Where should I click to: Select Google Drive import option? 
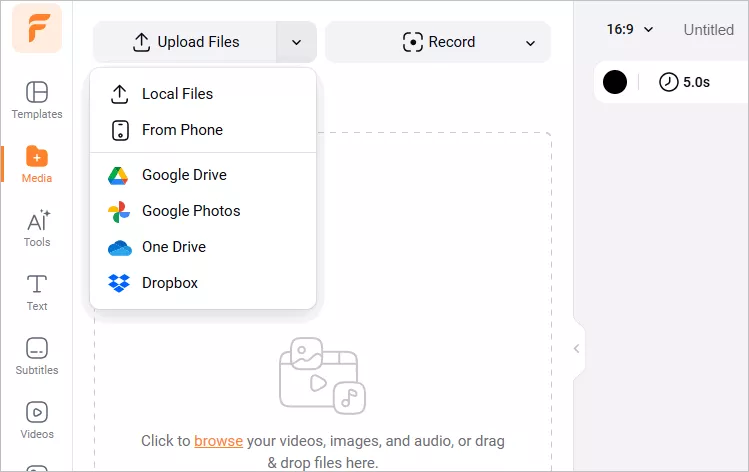203,175
